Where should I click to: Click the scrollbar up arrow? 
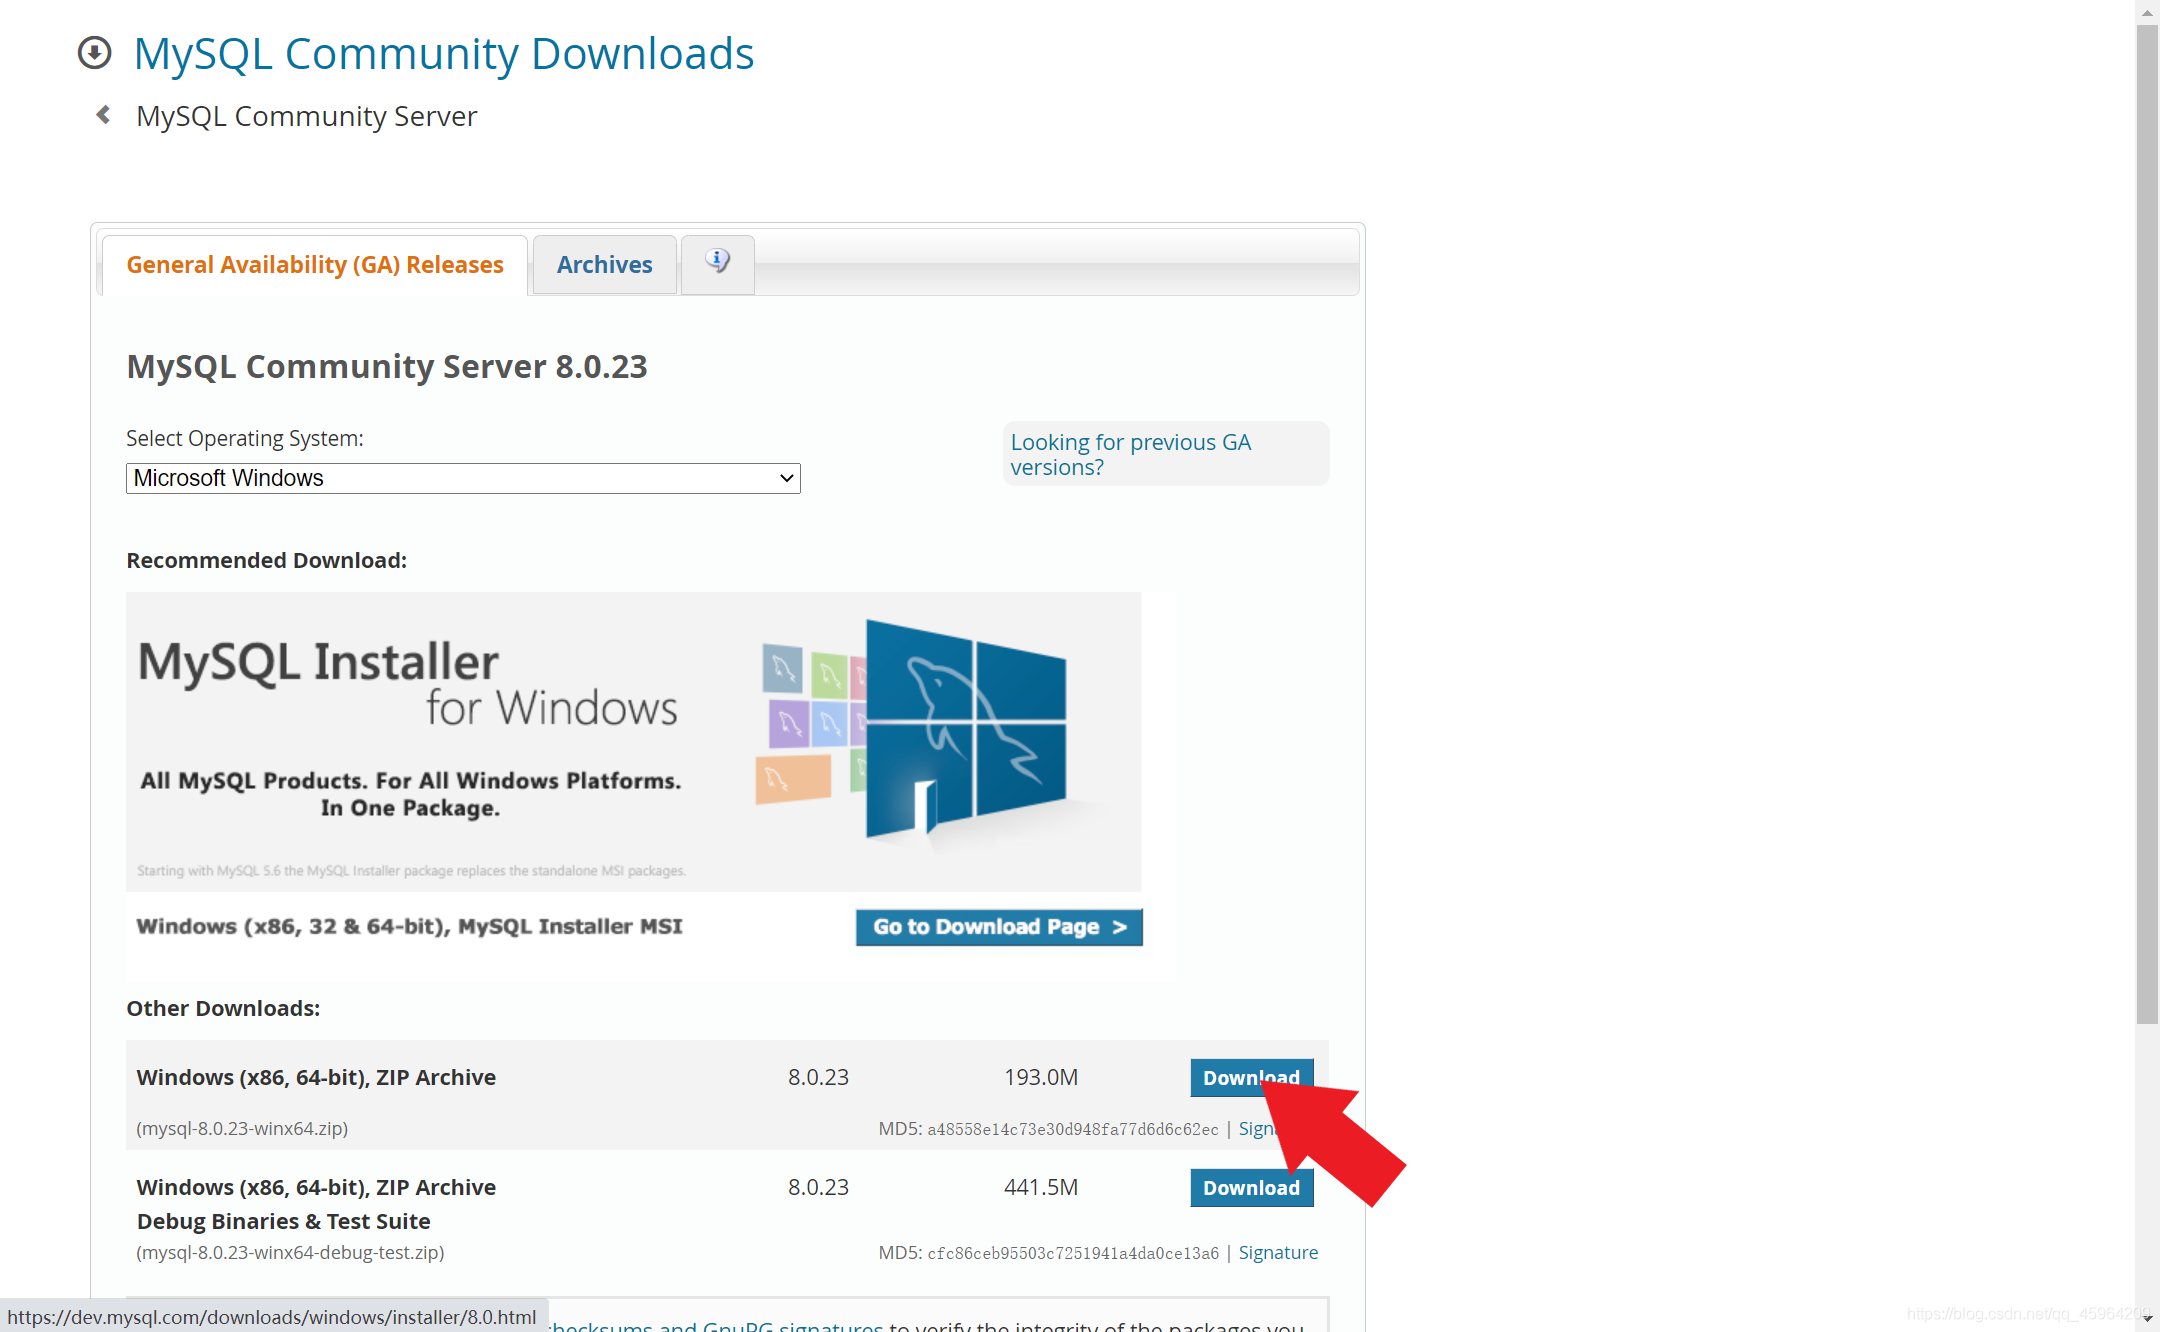pyautogui.click(x=2147, y=12)
